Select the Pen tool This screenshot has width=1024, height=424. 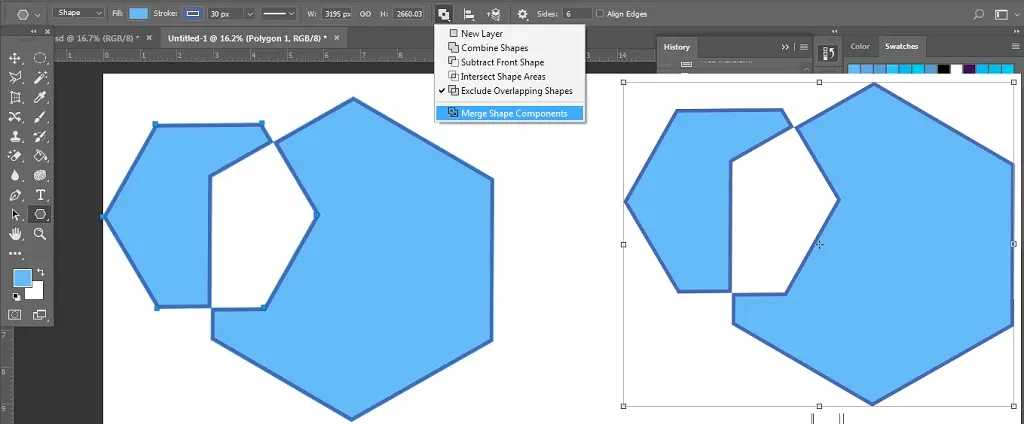coord(15,195)
